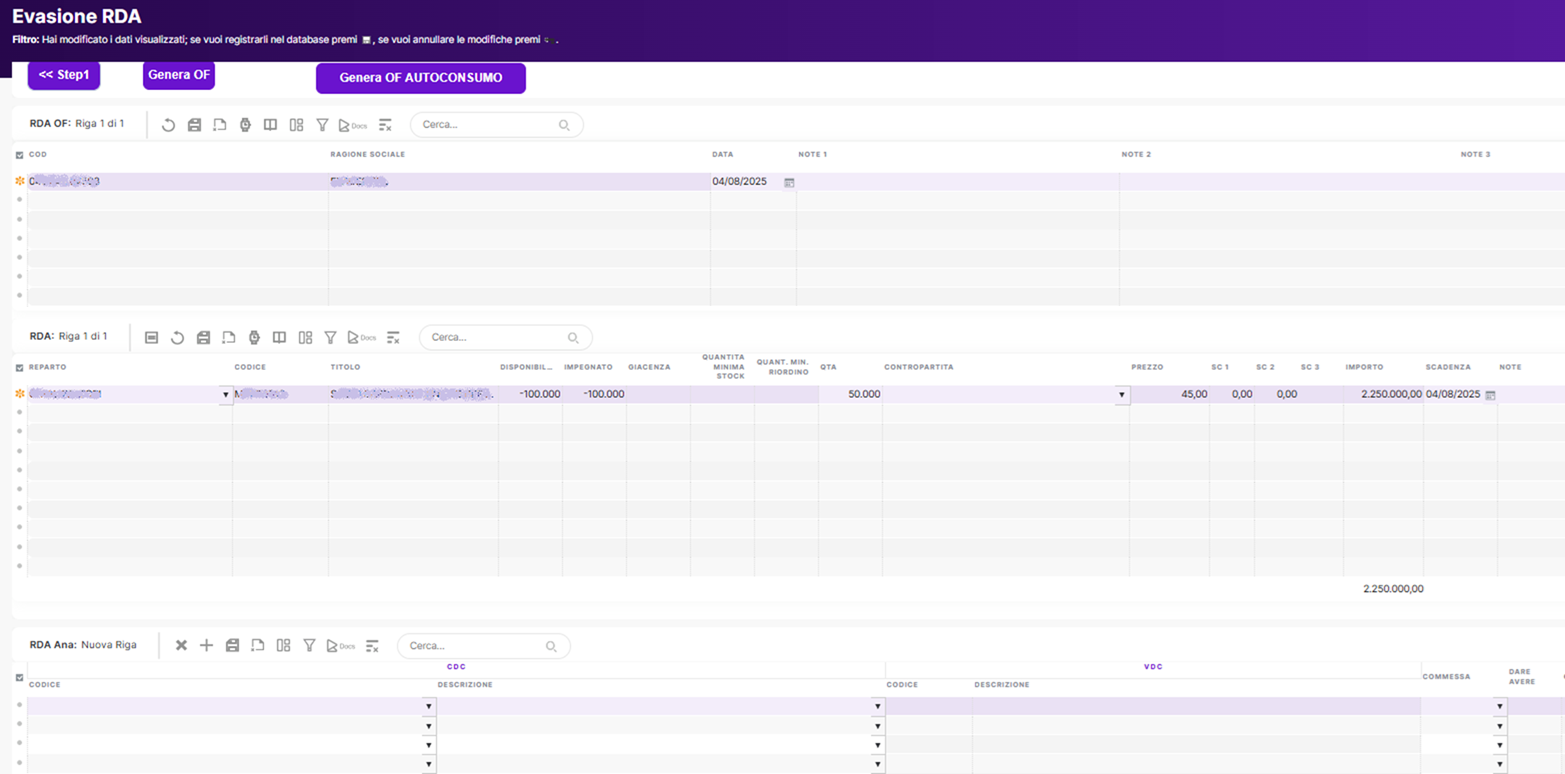The width and height of the screenshot is (1565, 774).
Task: Click the filter funnel icon in RDA toolbar
Action: click(330, 338)
